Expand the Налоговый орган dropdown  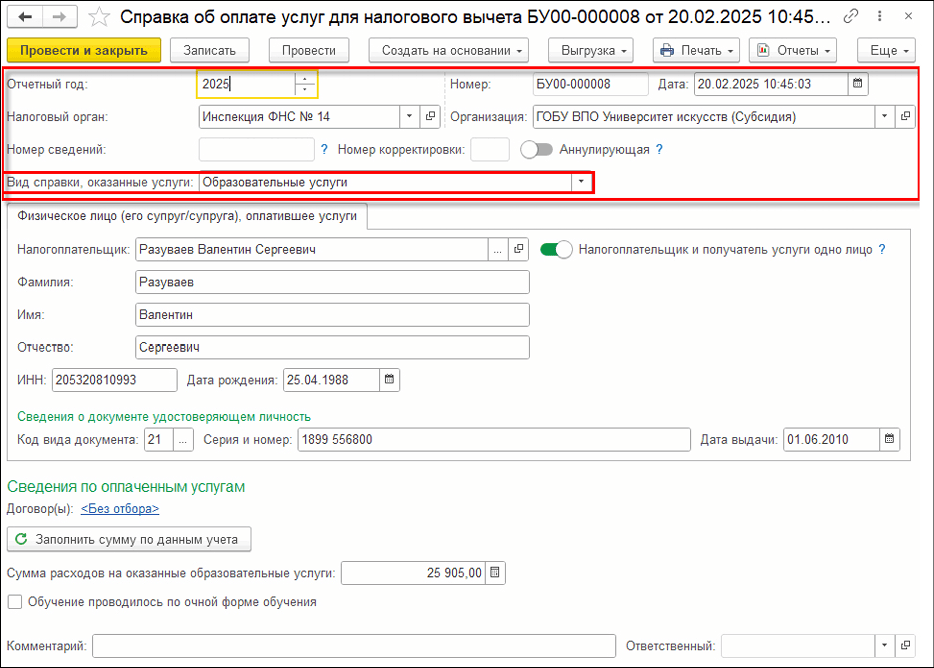(409, 117)
